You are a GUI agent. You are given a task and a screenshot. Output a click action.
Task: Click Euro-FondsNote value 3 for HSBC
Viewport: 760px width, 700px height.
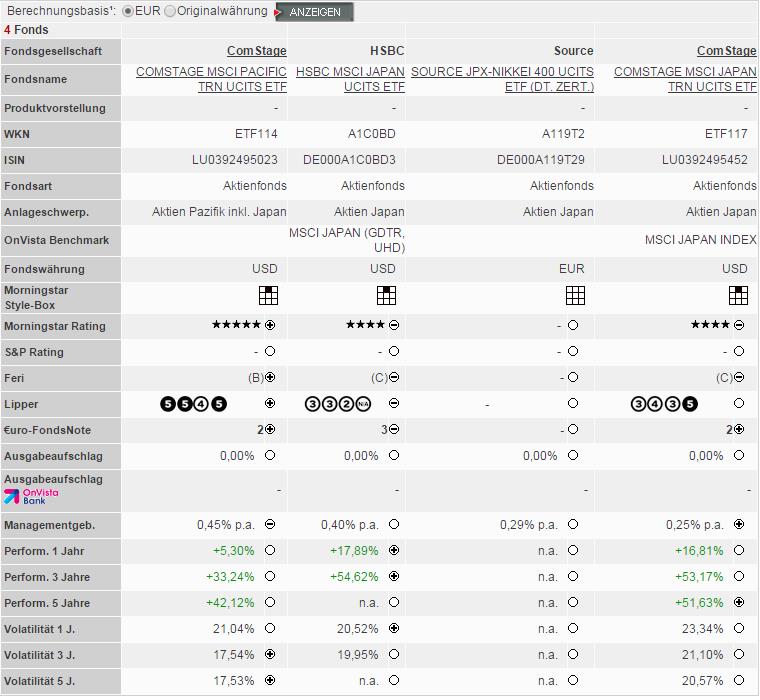click(x=384, y=430)
